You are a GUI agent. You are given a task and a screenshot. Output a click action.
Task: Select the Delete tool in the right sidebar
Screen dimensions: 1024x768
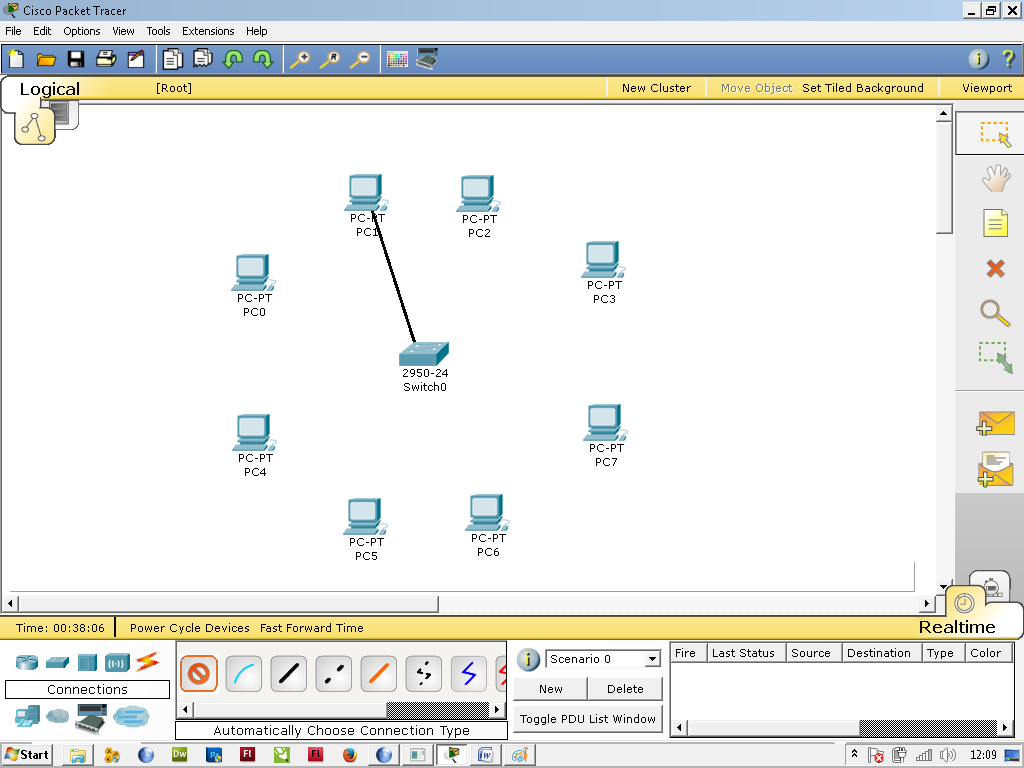(995, 268)
